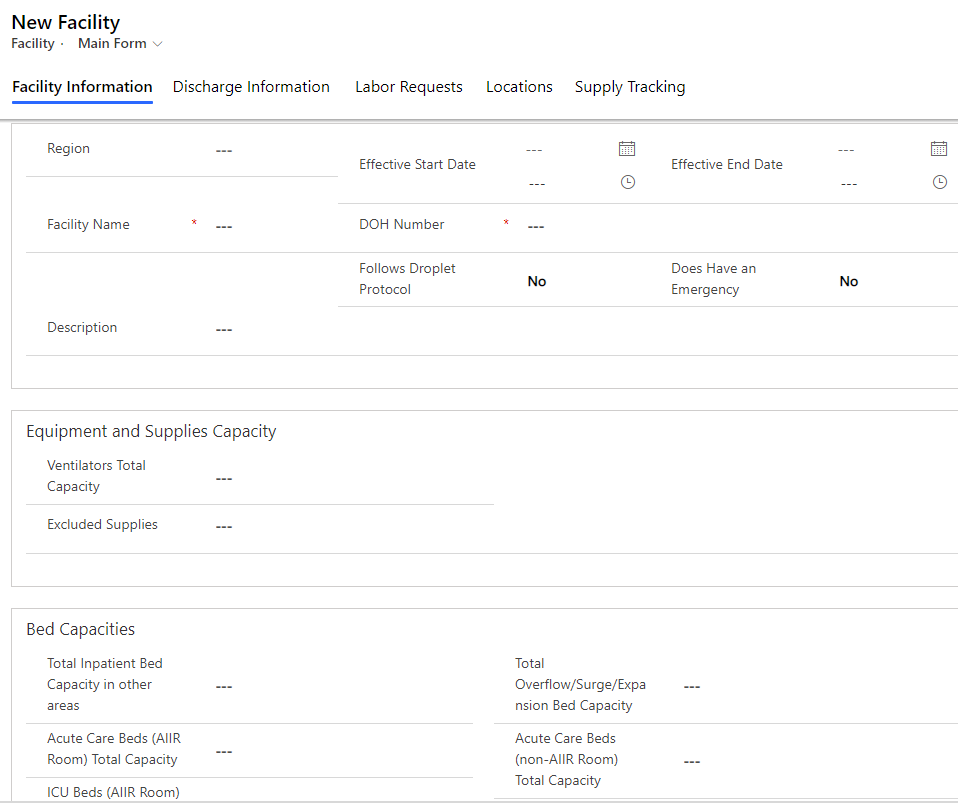Switch to the Locations tab
This screenshot has height=803, width=958.
coord(519,87)
